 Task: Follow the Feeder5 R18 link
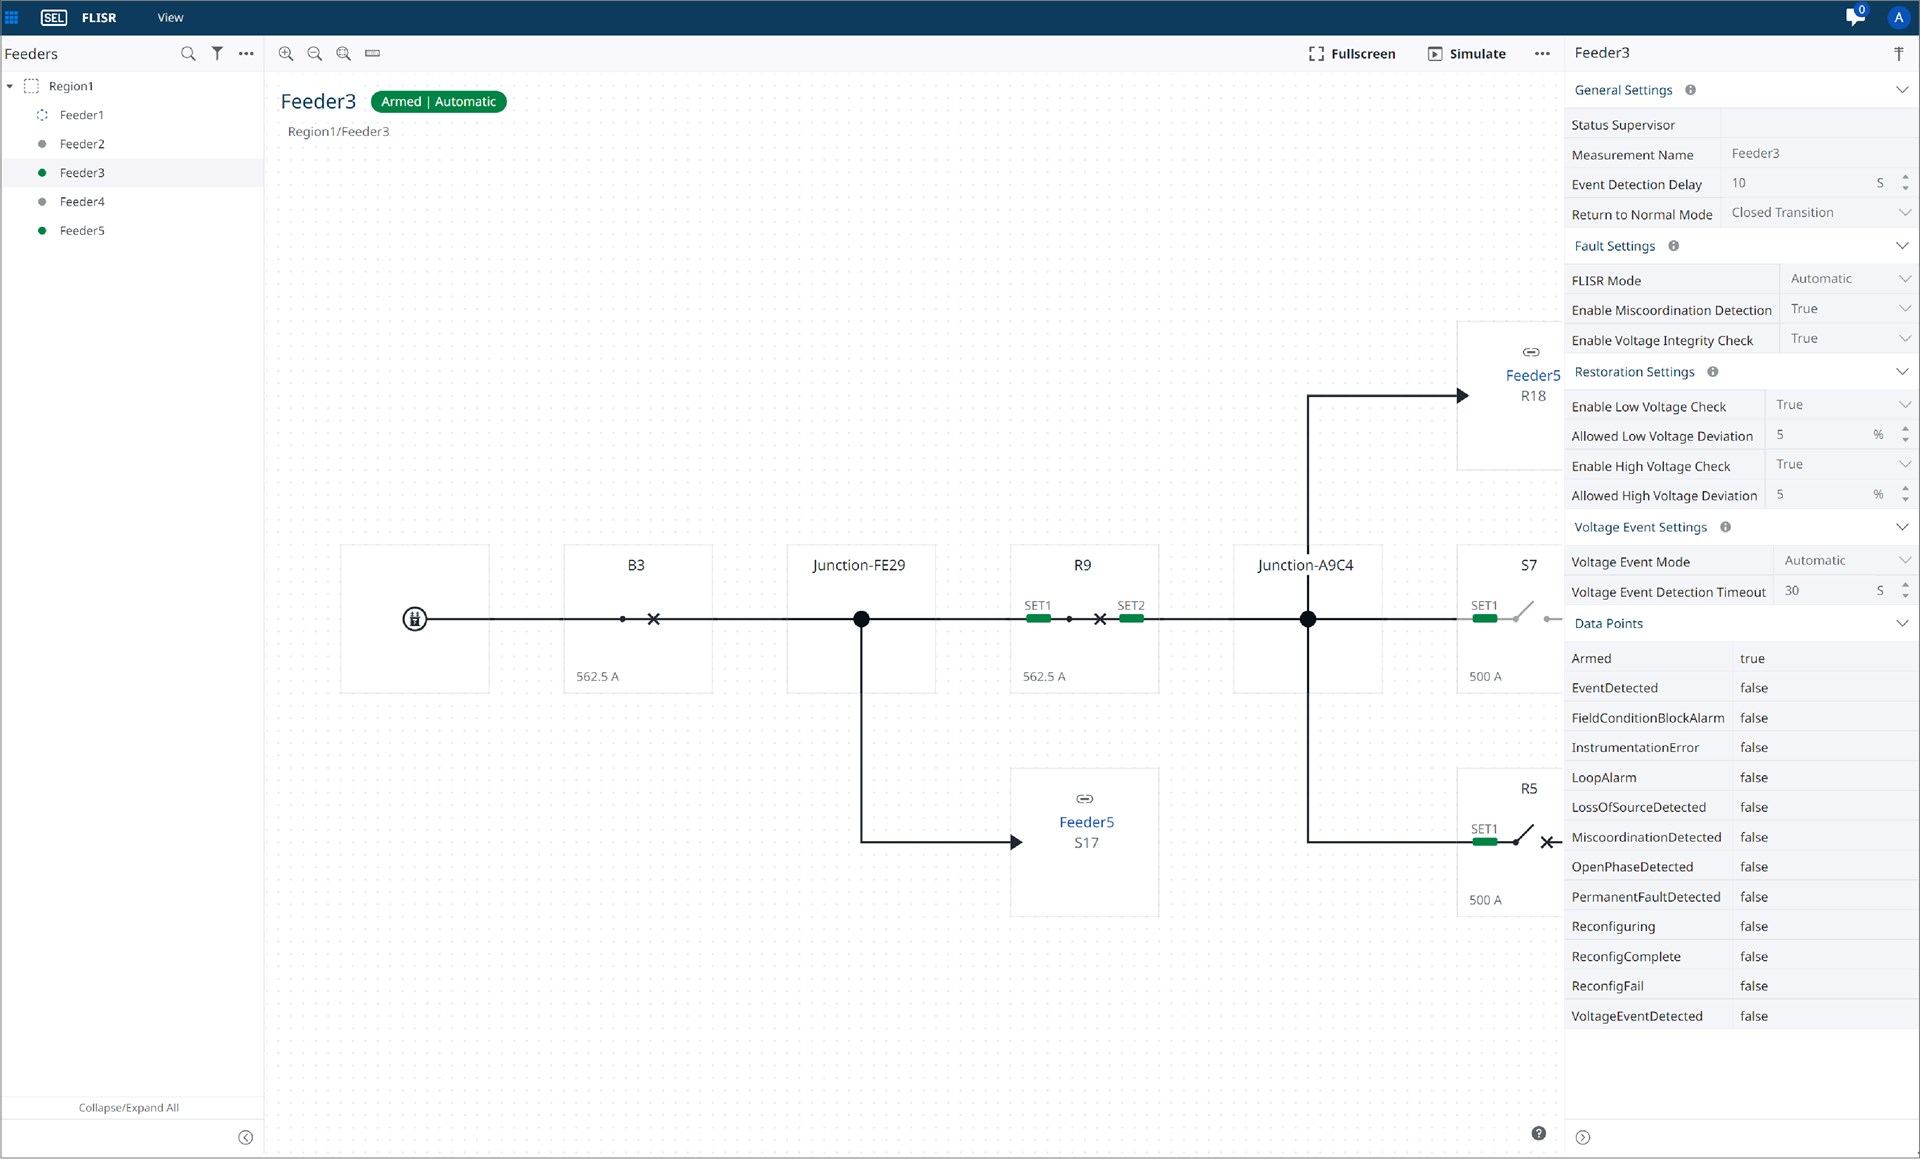coord(1533,375)
